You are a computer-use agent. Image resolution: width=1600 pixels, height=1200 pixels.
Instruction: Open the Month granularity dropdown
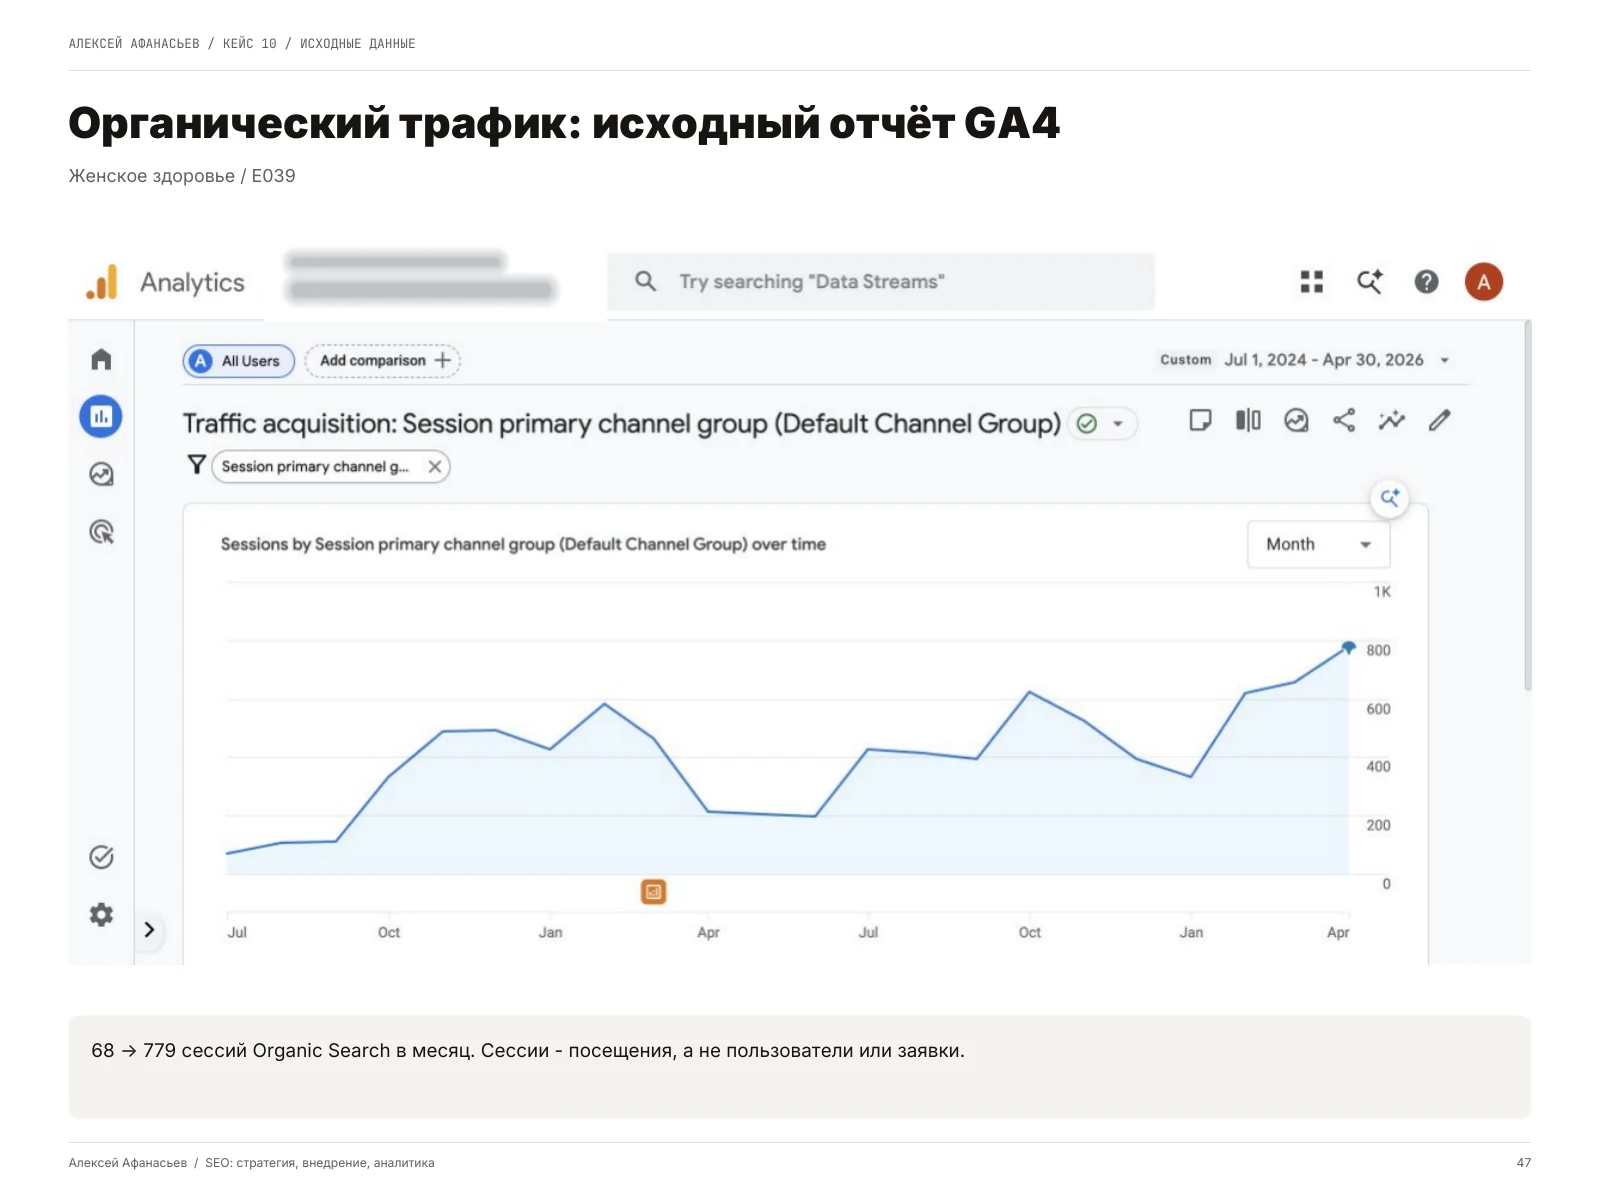point(1318,544)
